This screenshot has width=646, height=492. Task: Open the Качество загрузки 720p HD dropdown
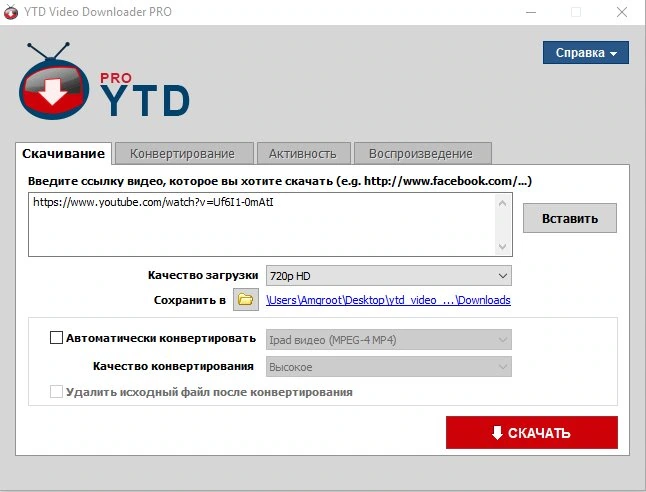pos(389,276)
